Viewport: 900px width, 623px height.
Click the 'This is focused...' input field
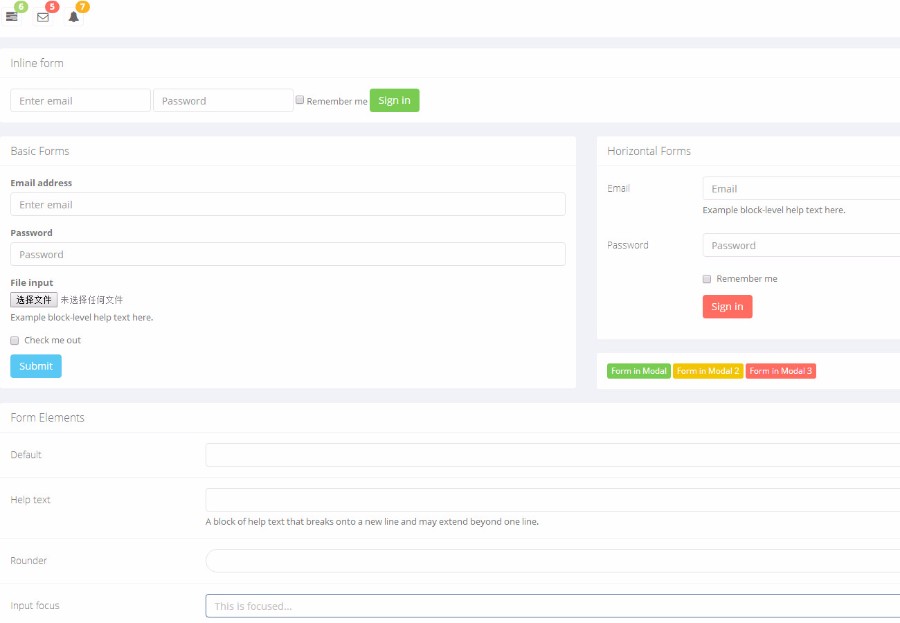coord(553,606)
